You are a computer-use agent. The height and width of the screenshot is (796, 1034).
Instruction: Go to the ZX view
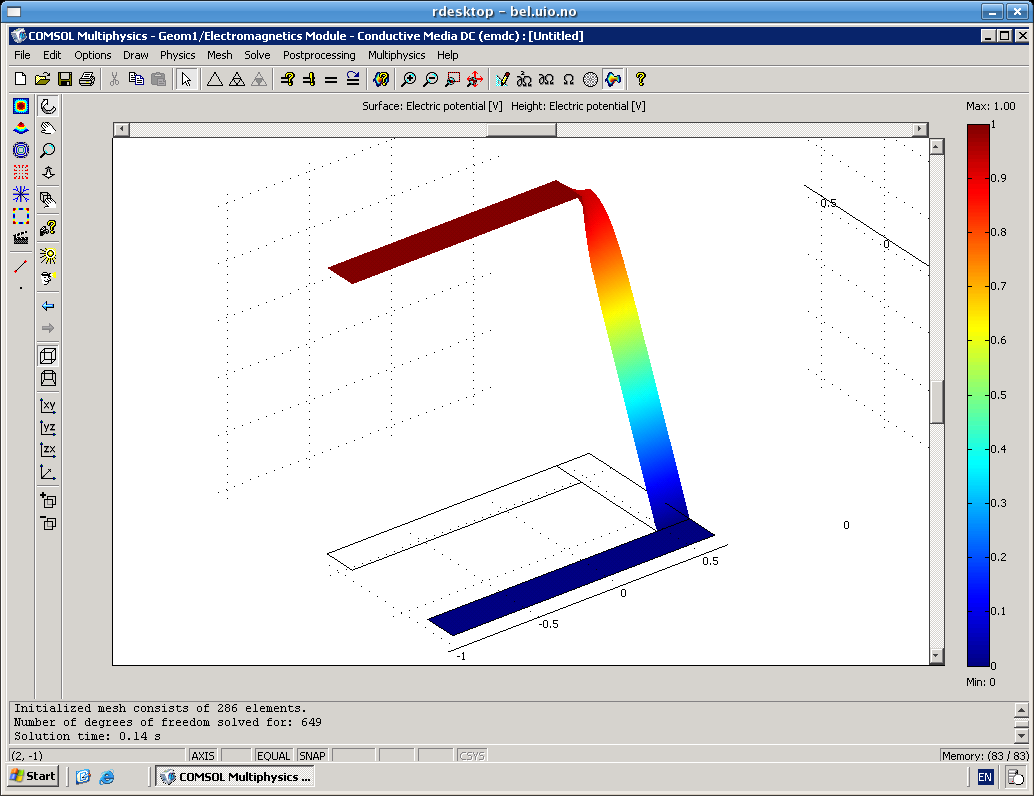pyautogui.click(x=48, y=450)
